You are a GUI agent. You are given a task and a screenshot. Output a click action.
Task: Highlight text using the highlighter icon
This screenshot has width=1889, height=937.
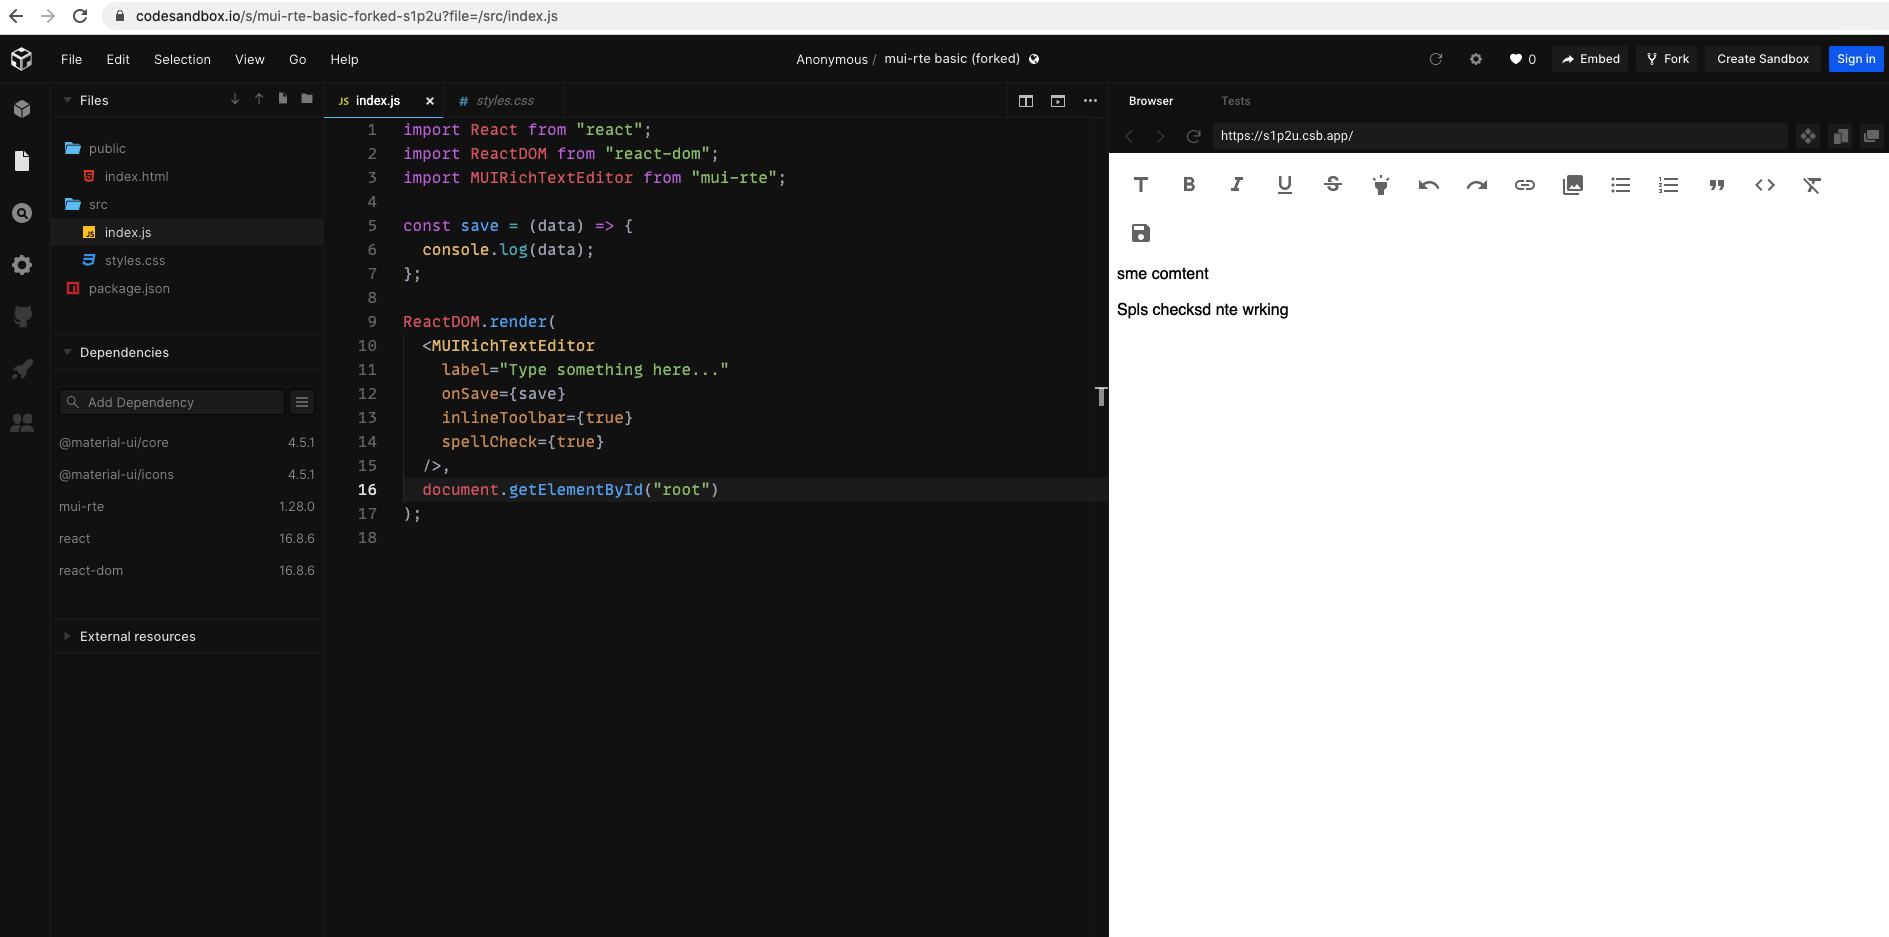click(1381, 184)
